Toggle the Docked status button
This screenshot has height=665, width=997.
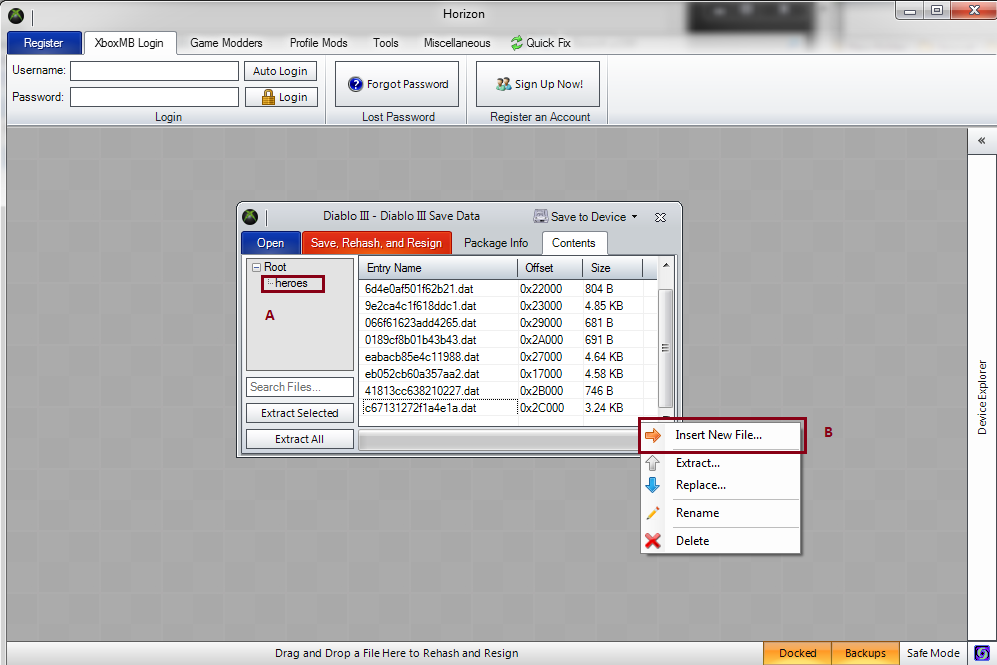point(797,653)
